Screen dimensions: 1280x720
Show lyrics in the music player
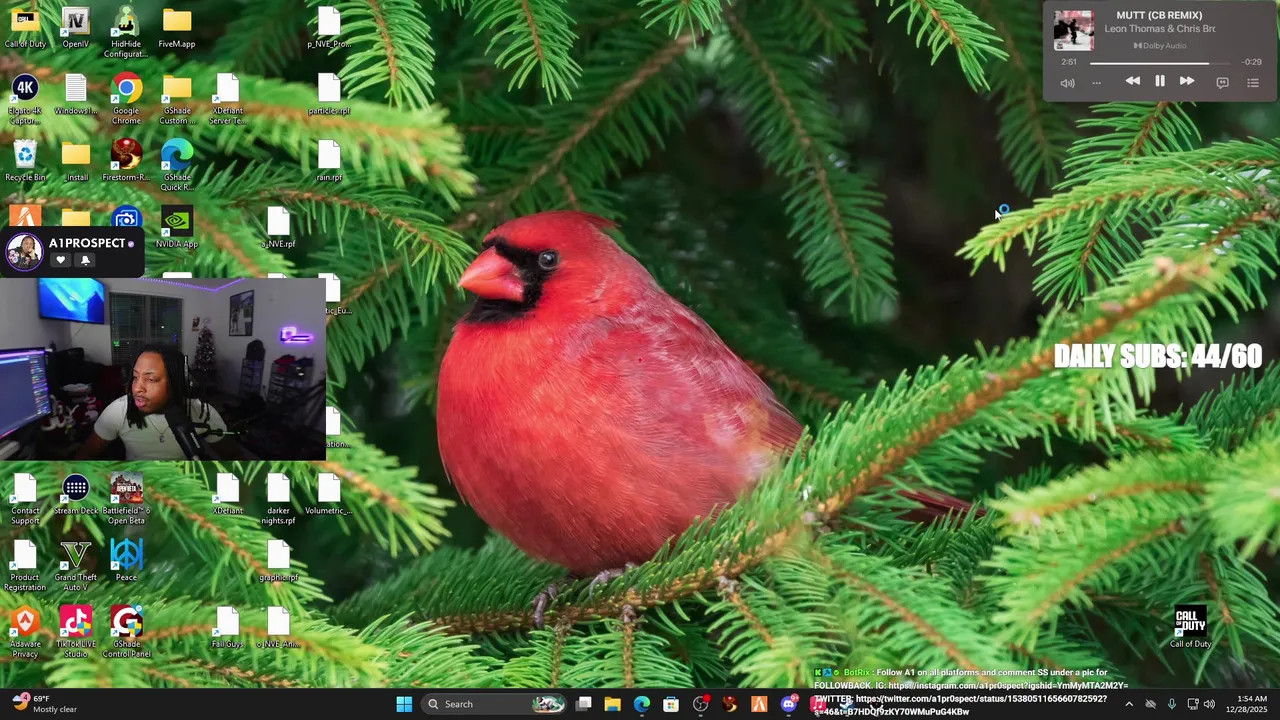click(x=1222, y=83)
